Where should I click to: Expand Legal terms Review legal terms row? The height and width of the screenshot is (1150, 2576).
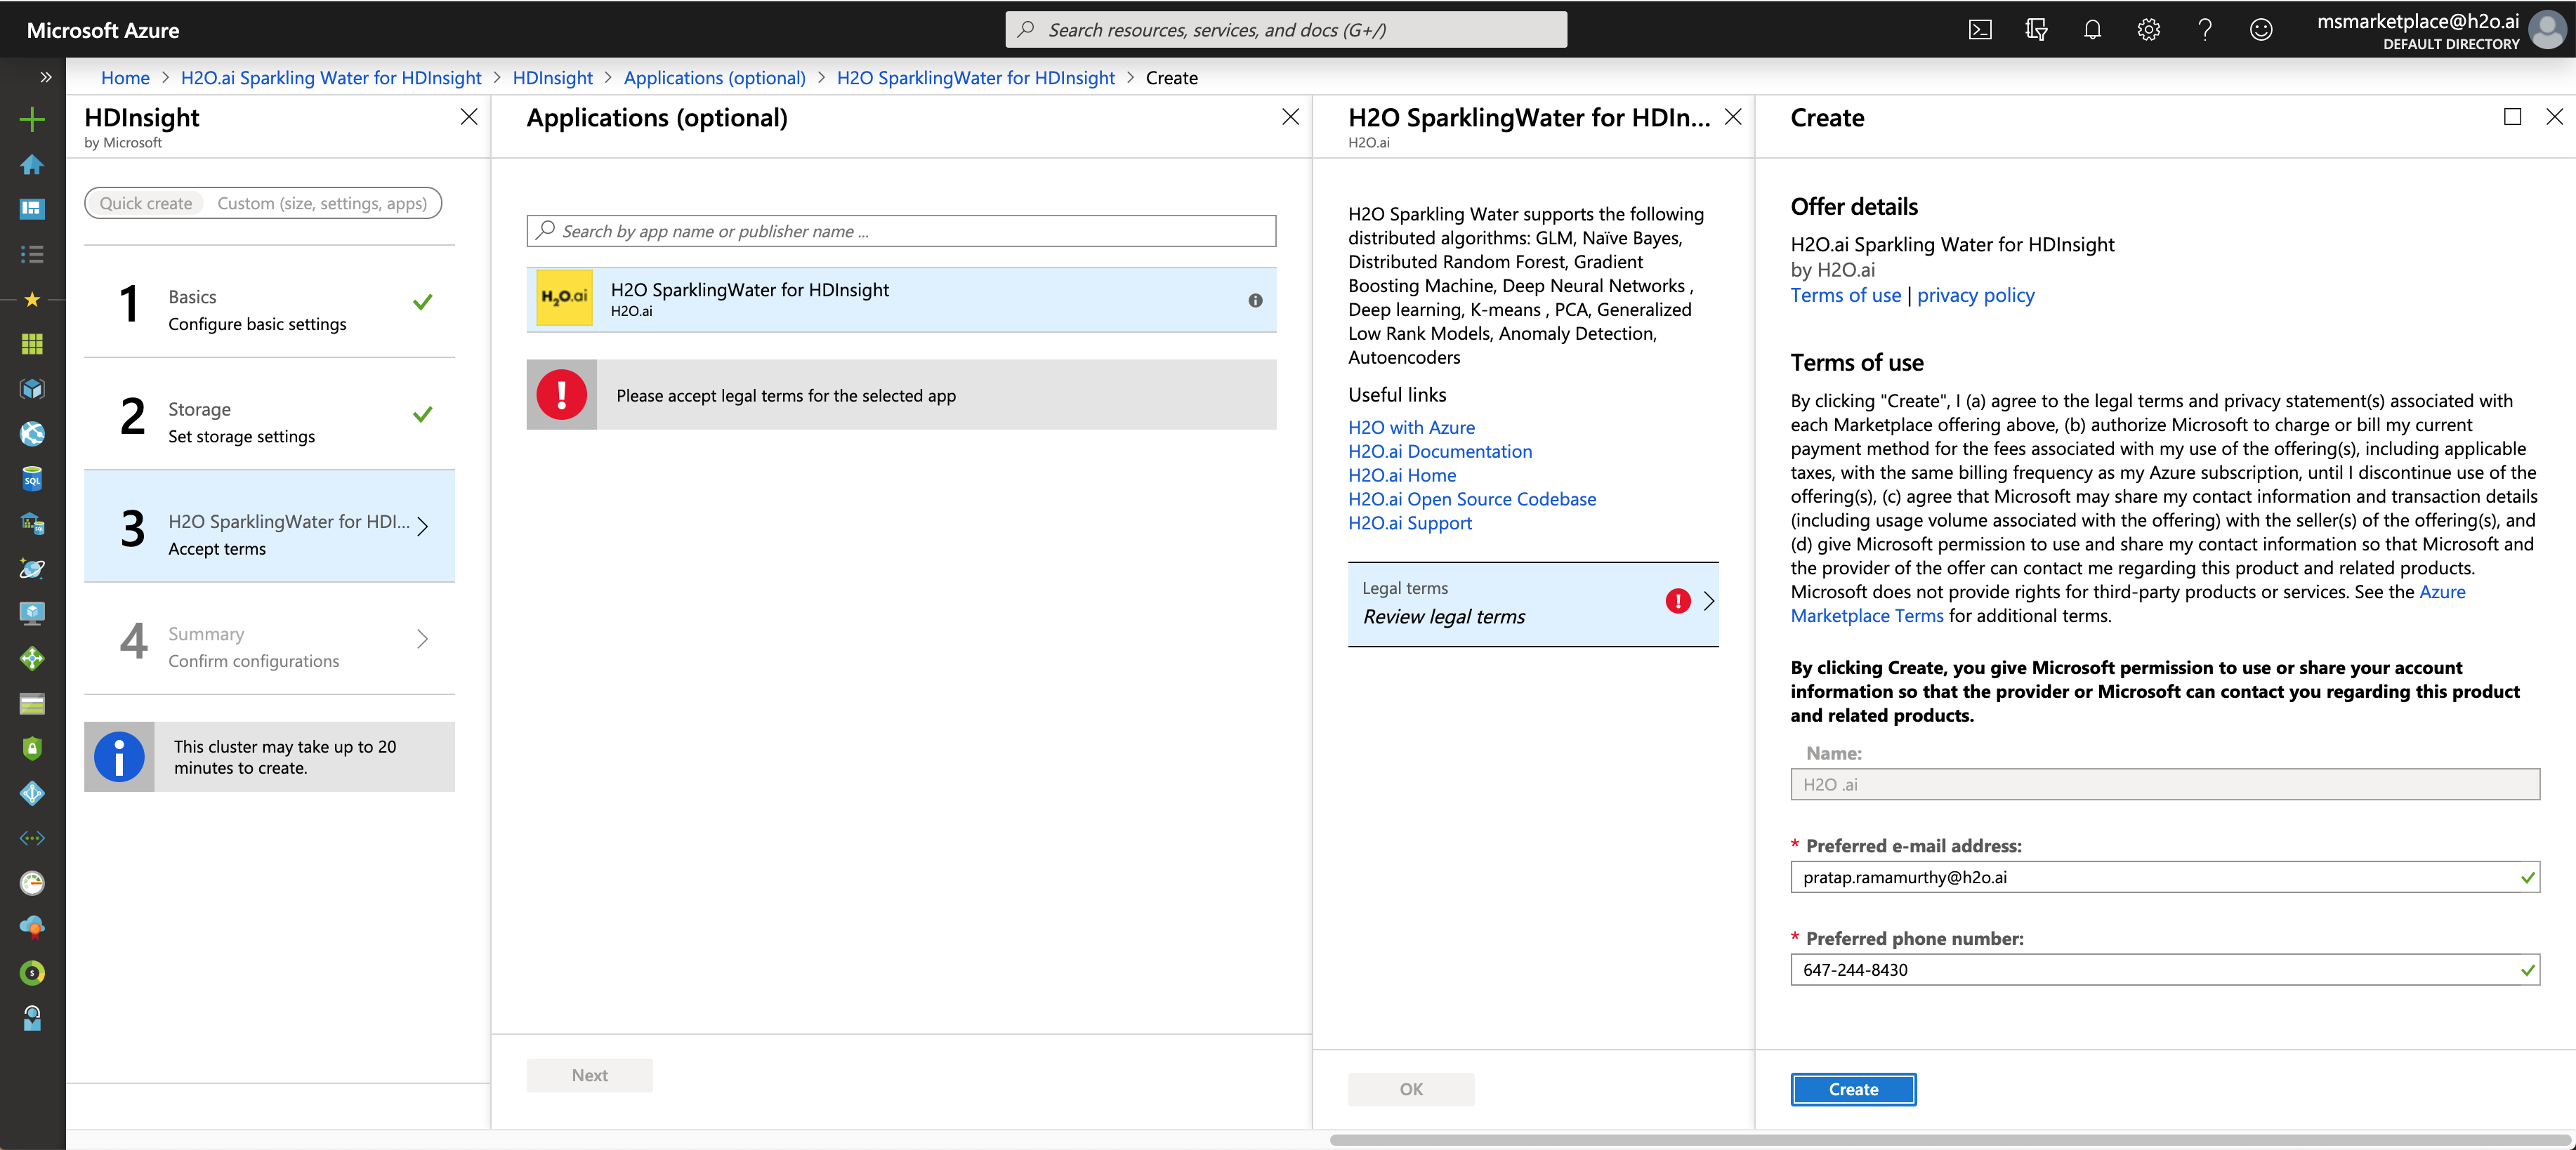(x=1532, y=604)
